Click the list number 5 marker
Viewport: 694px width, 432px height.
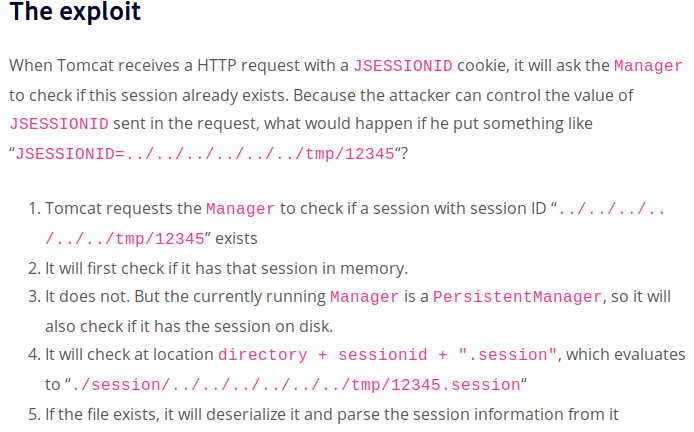[33, 413]
